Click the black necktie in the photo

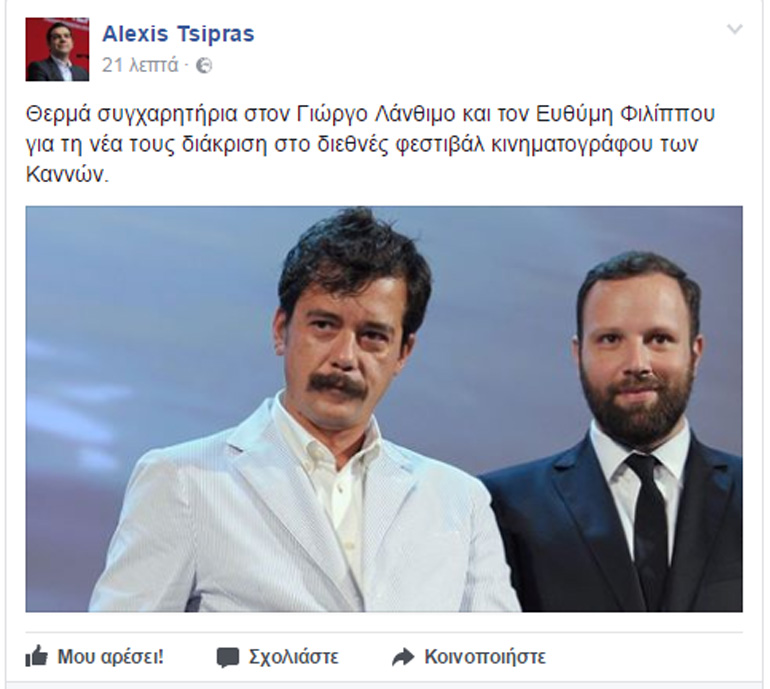click(649, 525)
